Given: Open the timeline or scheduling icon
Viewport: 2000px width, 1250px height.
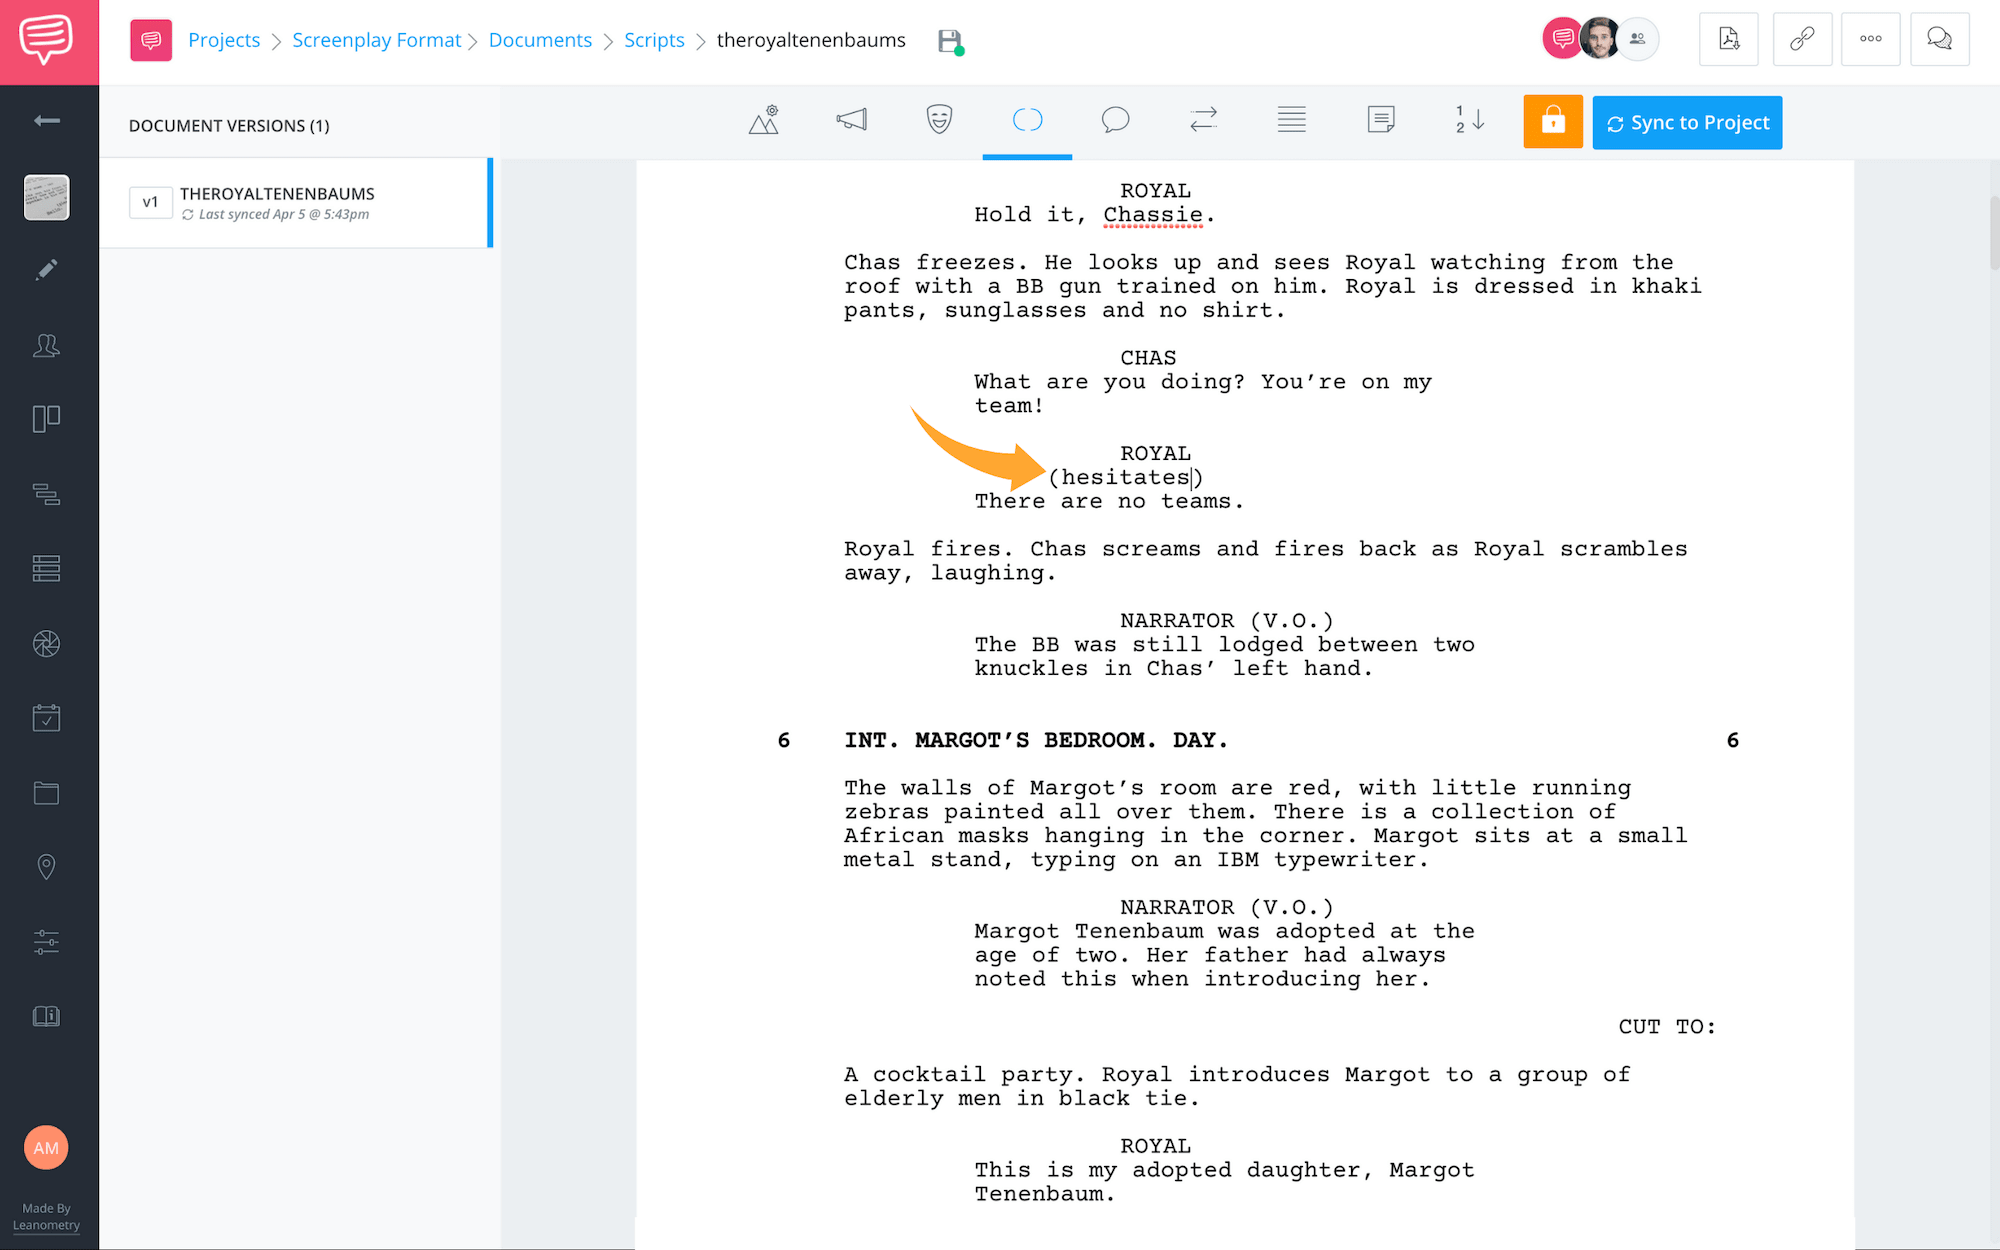Looking at the screenshot, I should (48, 719).
